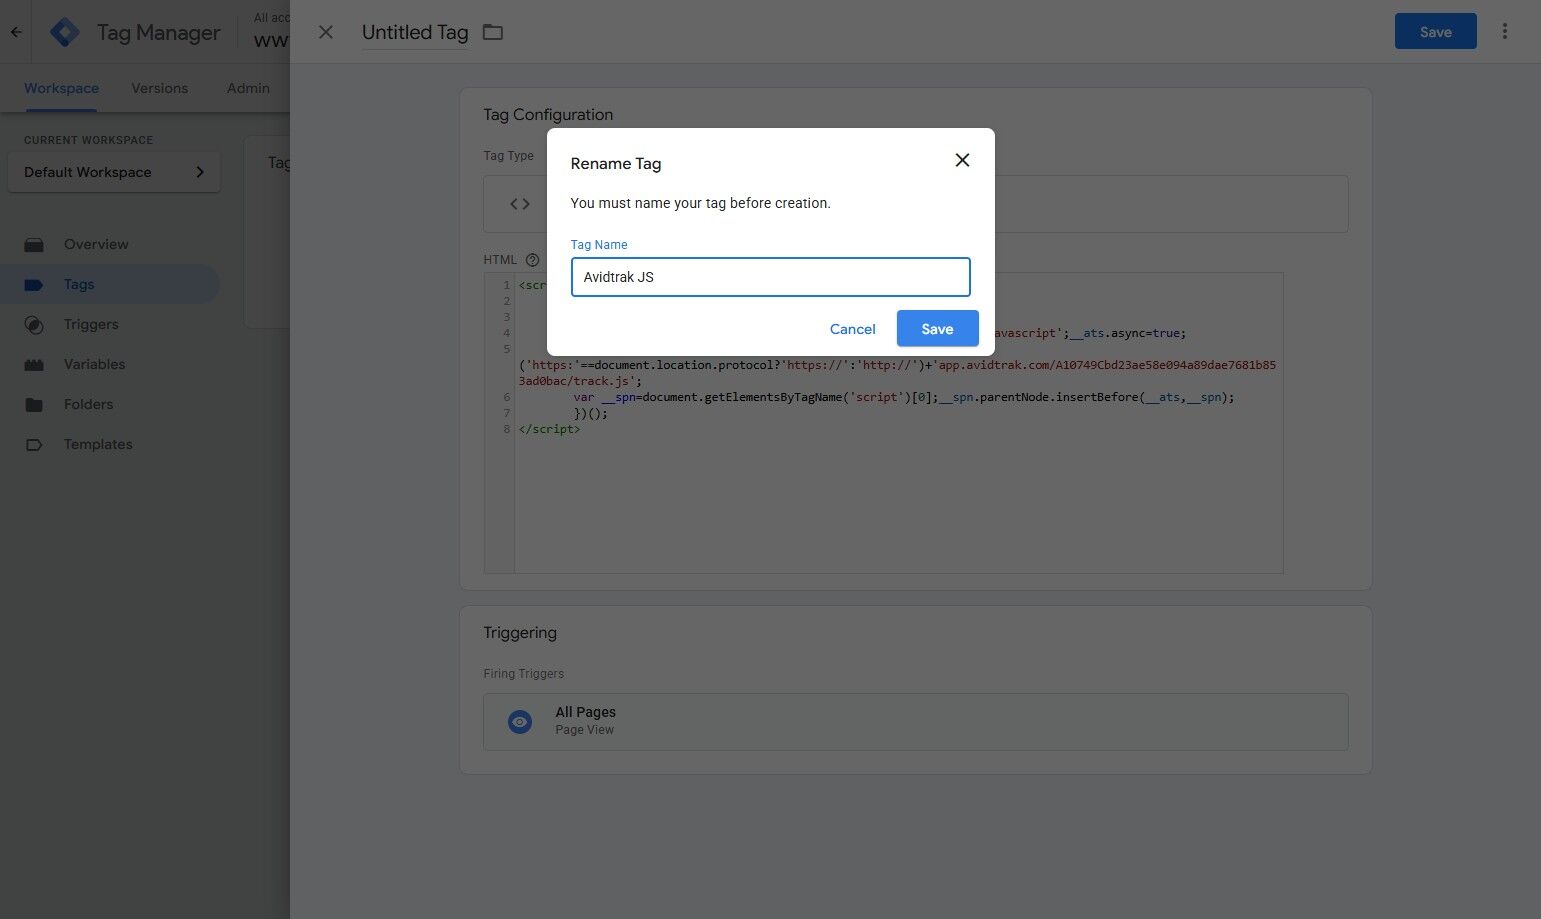The height and width of the screenshot is (919, 1541).
Task: Open the Admin tab
Action: pos(248,88)
